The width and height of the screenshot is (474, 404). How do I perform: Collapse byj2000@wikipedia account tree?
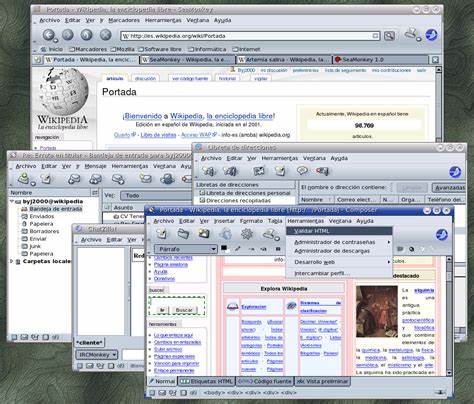[x=12, y=201]
